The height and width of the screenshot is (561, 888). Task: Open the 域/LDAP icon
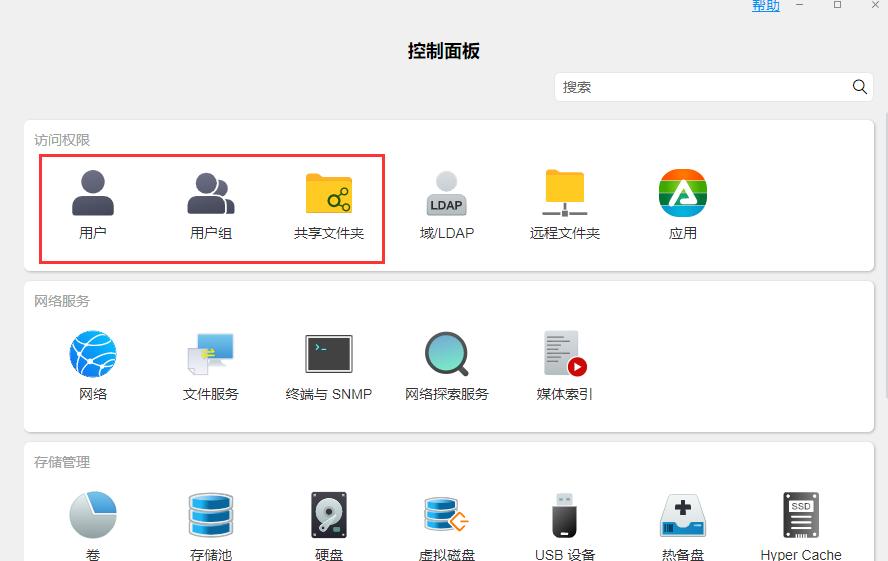tap(446, 193)
